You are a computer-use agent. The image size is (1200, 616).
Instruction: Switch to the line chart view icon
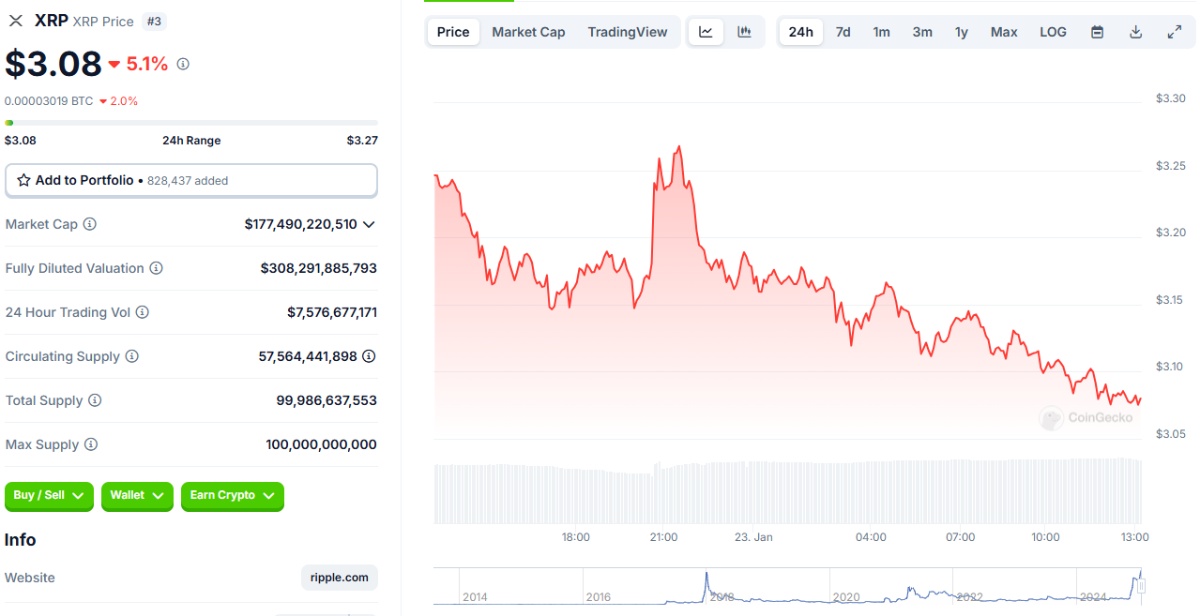(x=706, y=32)
